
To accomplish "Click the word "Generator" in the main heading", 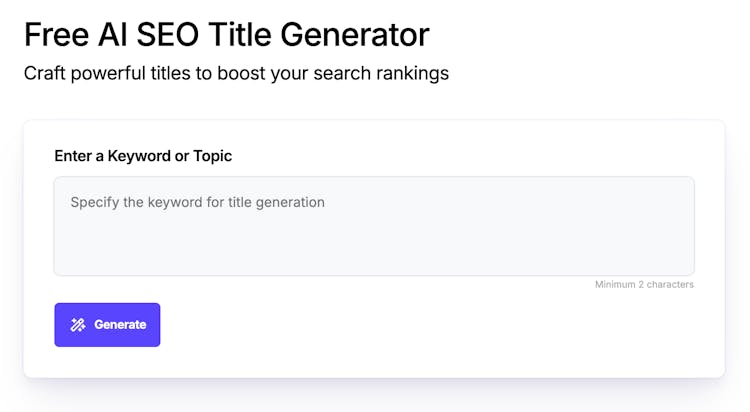I will pyautogui.click(x=354, y=35).
